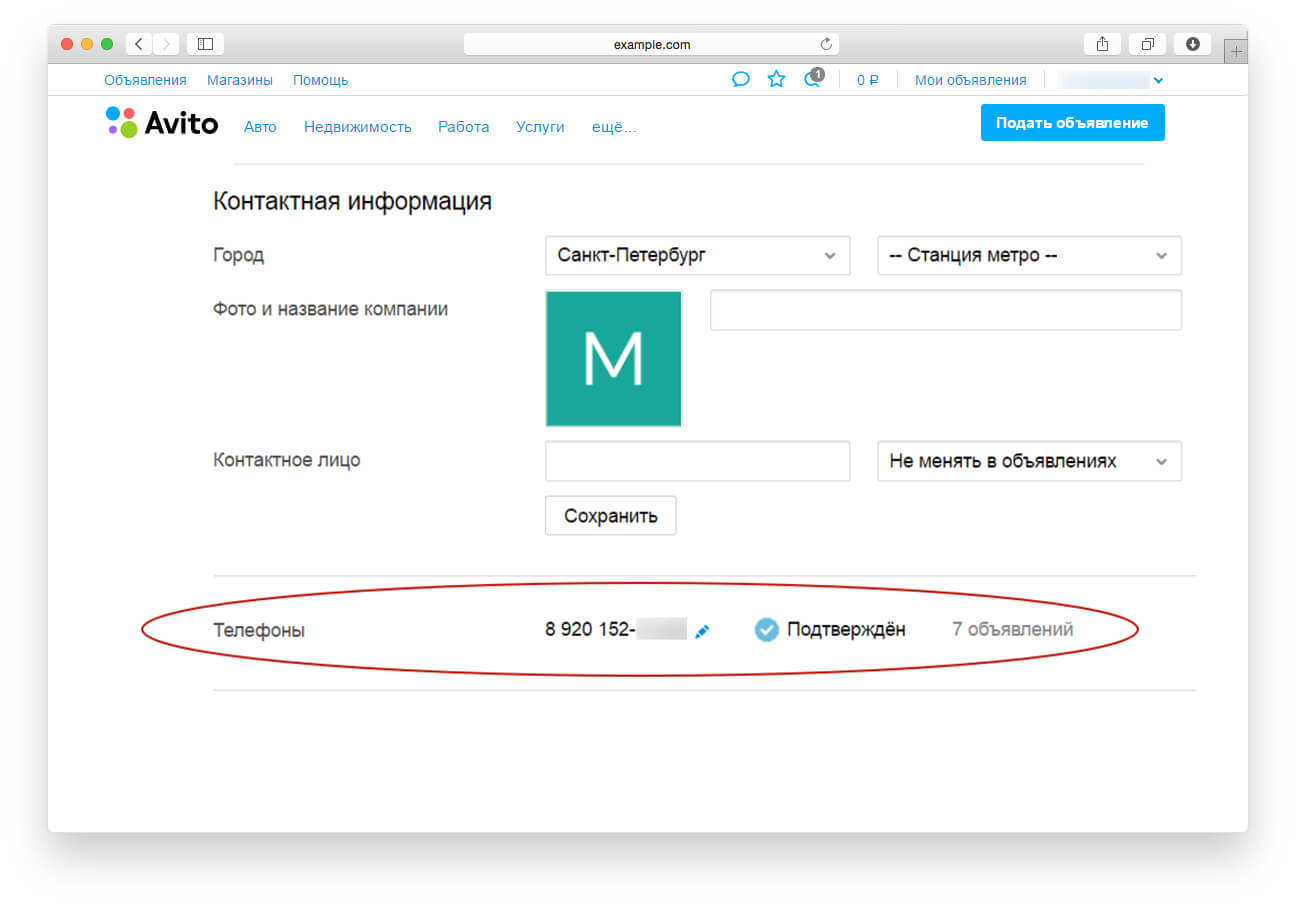Open the Станция метро dropdown

[x=1030, y=255]
